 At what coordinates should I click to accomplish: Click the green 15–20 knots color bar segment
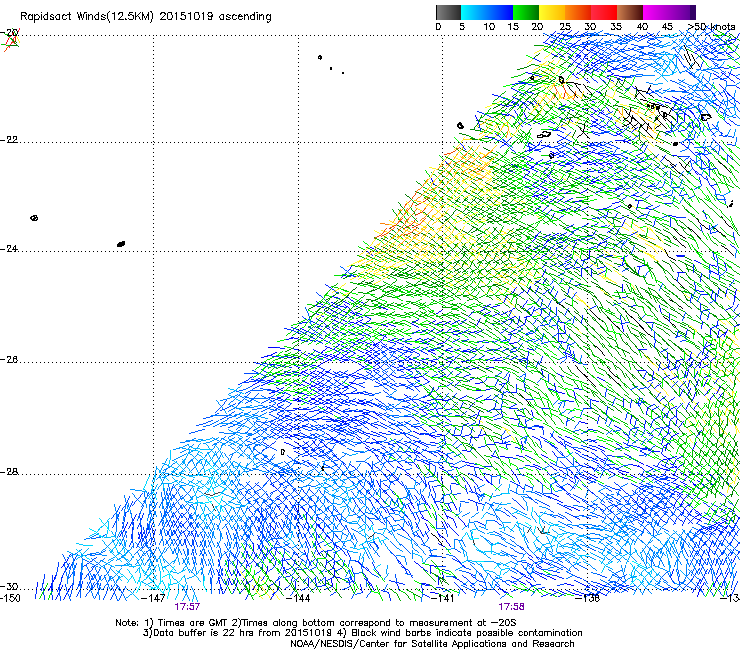click(526, 12)
